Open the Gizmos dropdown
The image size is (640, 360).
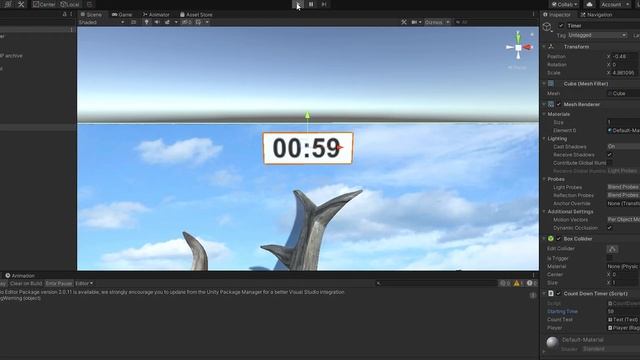tap(437, 22)
